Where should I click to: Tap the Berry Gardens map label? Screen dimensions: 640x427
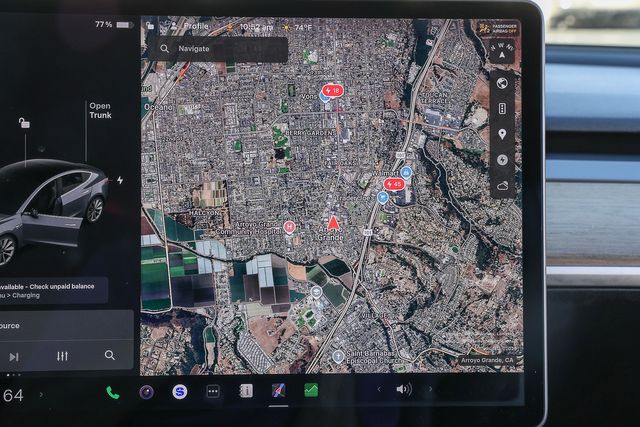tap(309, 133)
